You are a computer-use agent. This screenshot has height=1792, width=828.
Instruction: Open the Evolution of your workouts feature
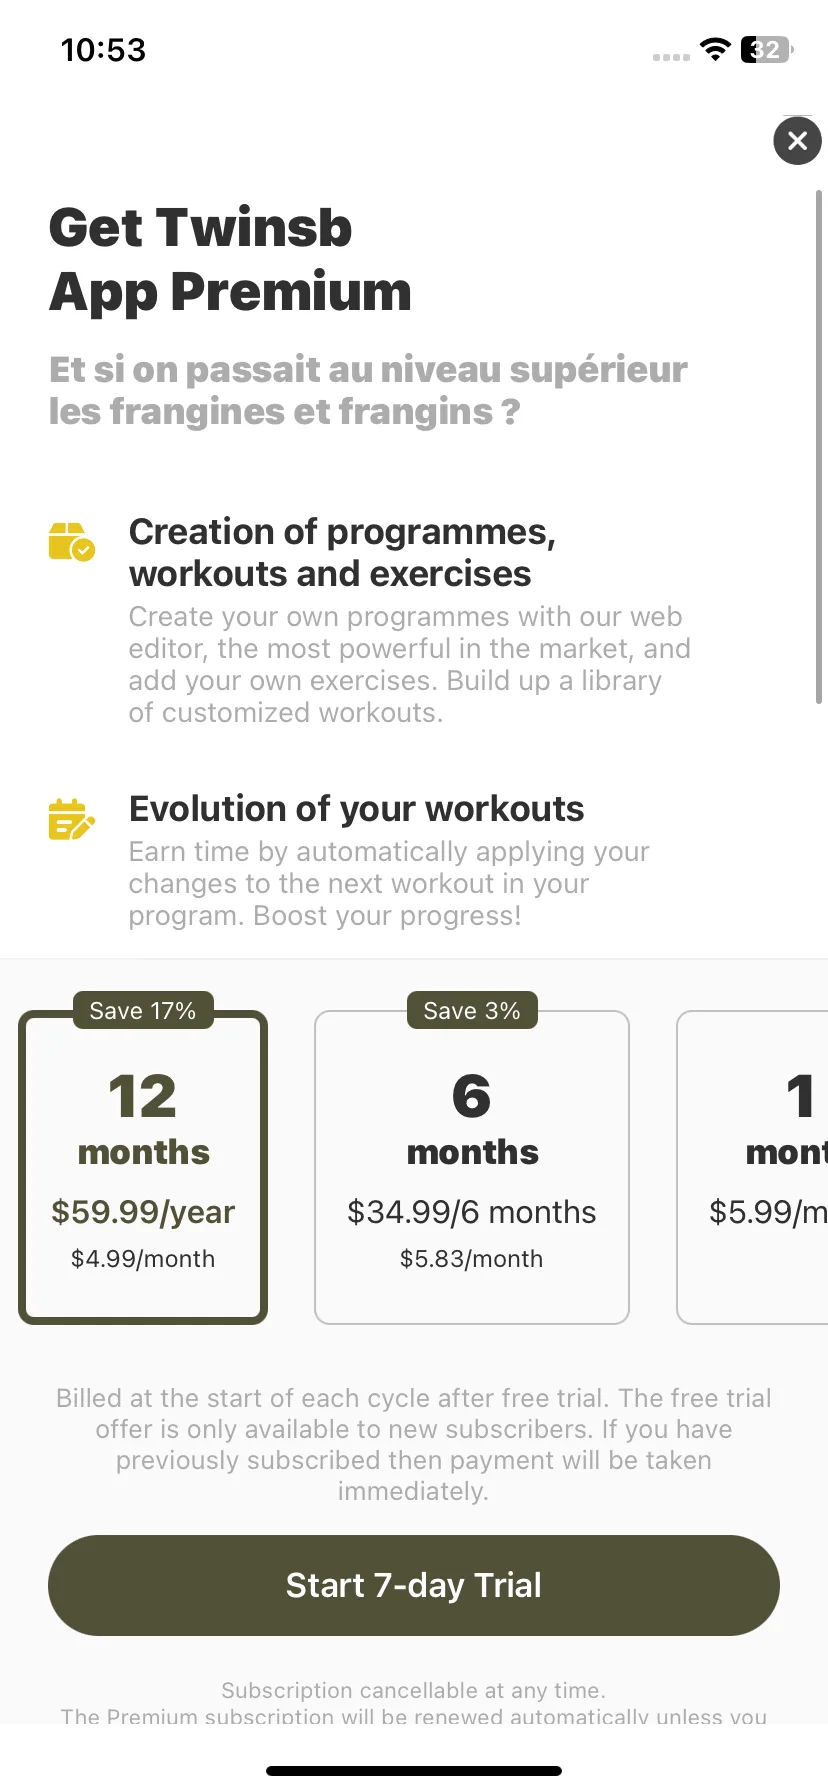pyautogui.click(x=357, y=809)
